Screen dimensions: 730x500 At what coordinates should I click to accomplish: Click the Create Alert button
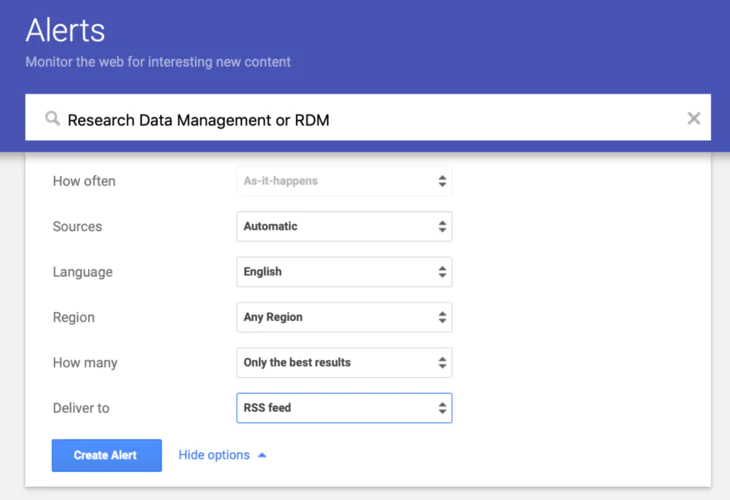107,455
